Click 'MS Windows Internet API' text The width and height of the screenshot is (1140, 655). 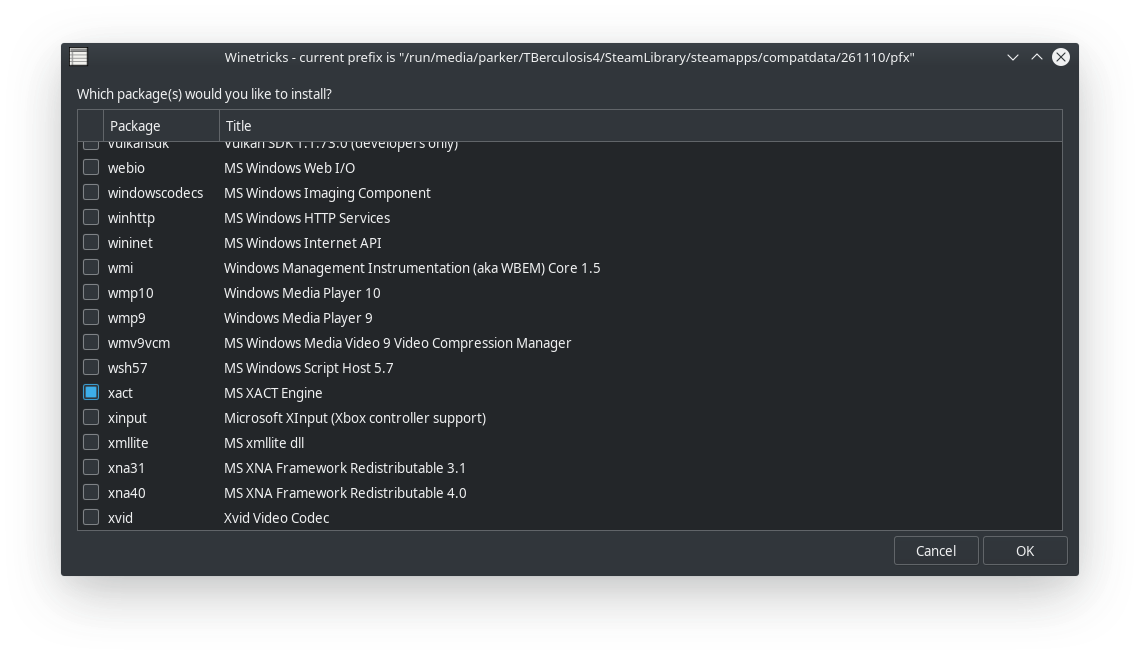[x=302, y=243]
